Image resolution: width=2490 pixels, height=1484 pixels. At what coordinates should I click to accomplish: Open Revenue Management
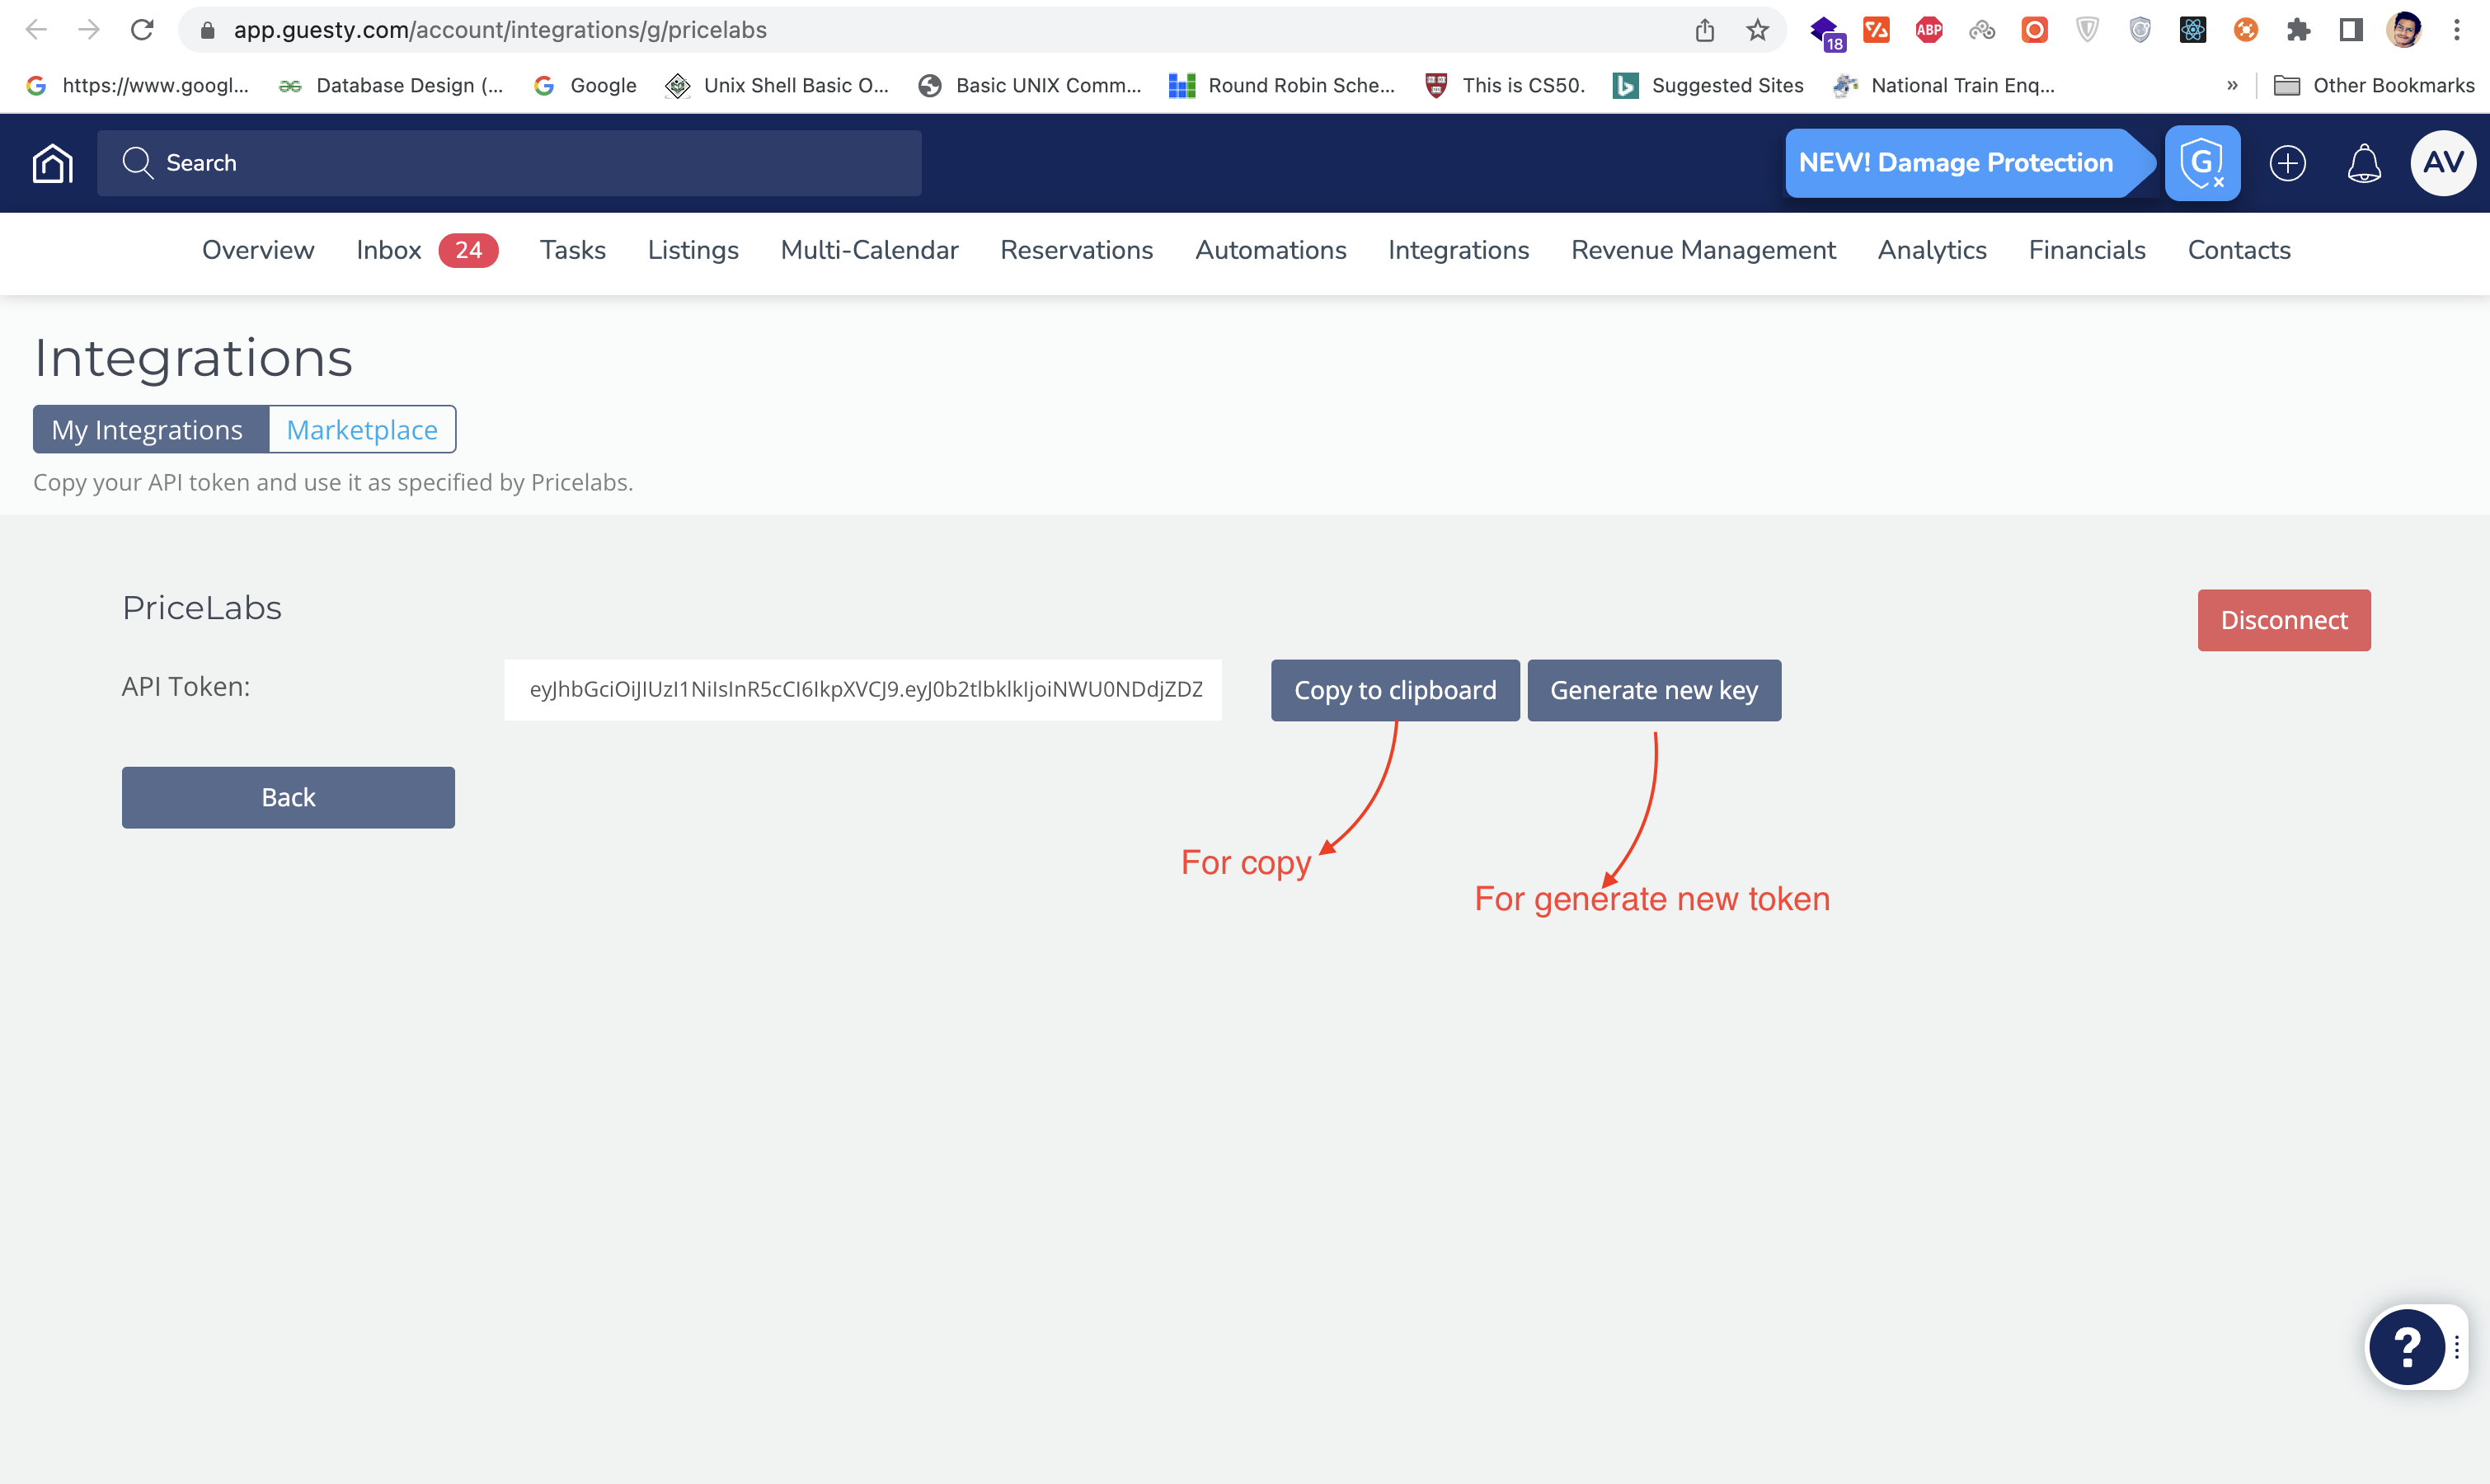pos(1703,250)
